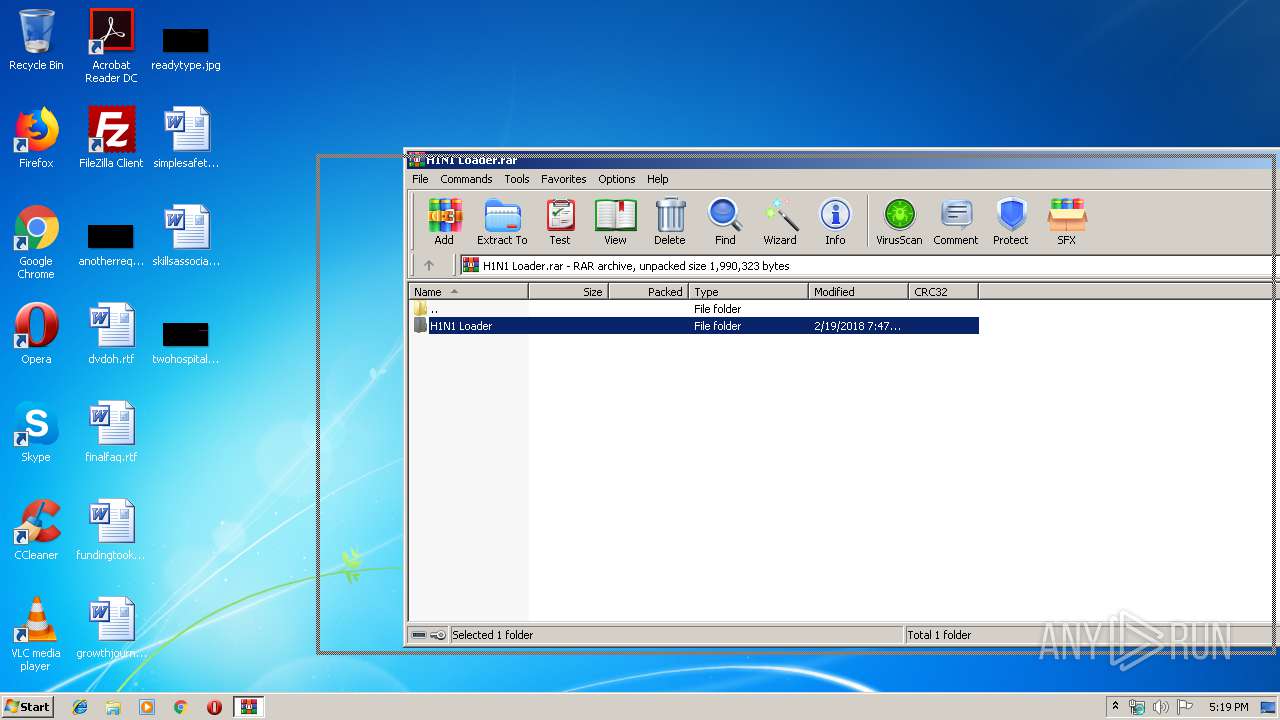
Task: Select the Skype desktop icon
Action: coord(36,432)
